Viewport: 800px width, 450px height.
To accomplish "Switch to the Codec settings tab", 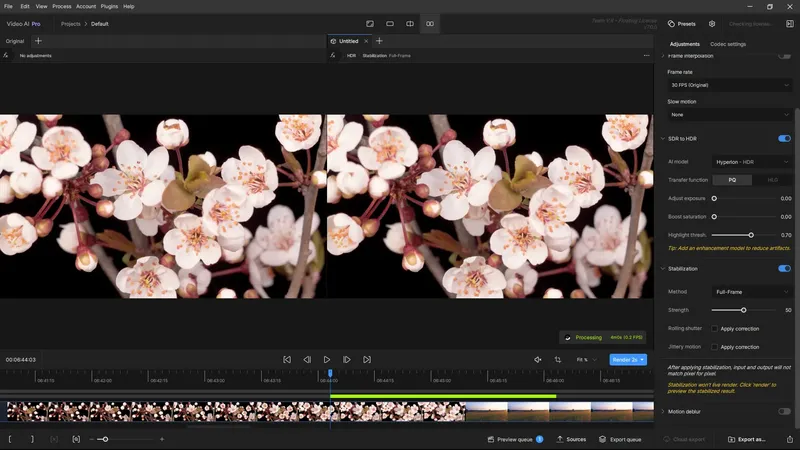I will pos(728,44).
